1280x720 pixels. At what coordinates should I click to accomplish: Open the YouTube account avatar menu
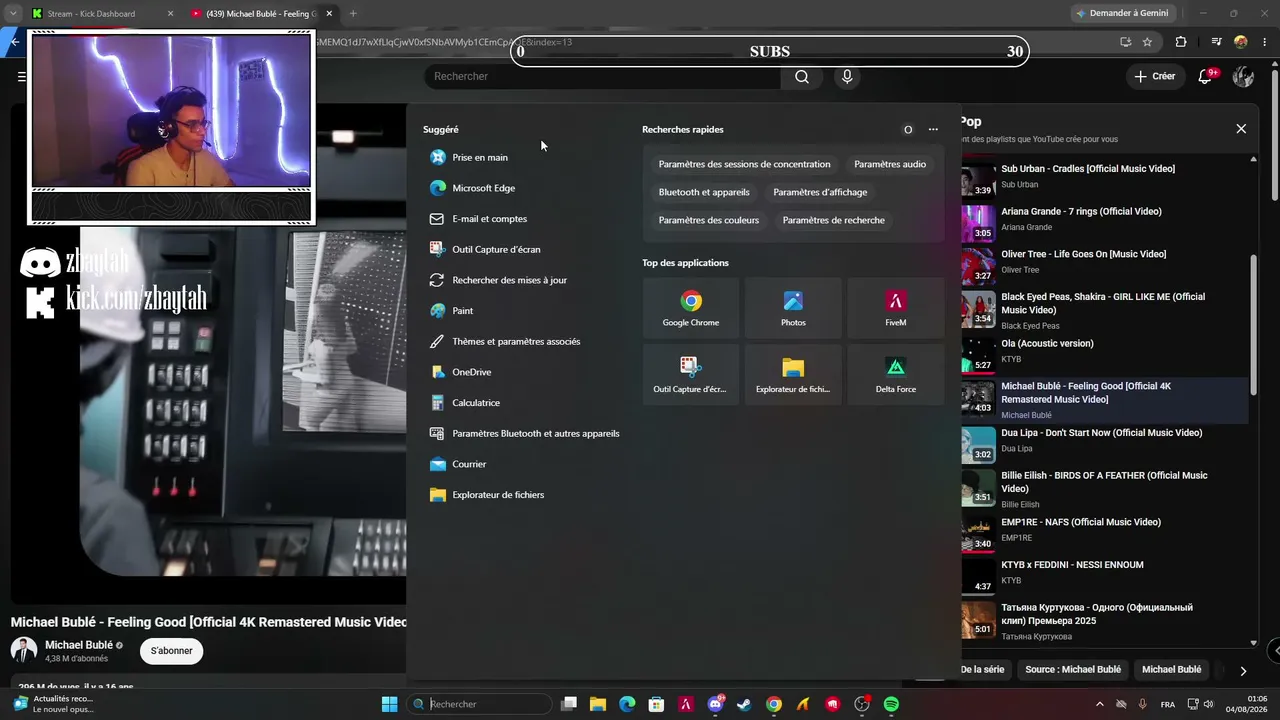1243,76
